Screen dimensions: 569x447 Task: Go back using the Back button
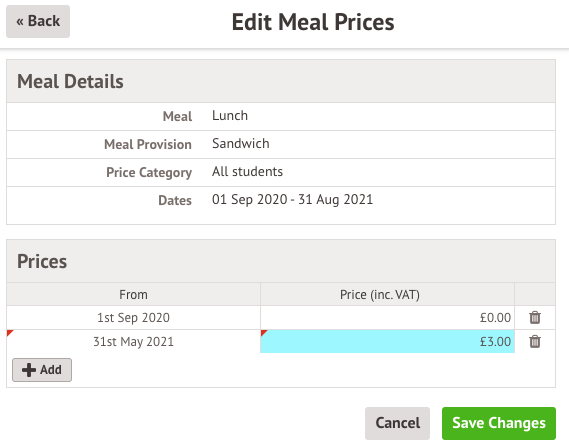click(38, 21)
